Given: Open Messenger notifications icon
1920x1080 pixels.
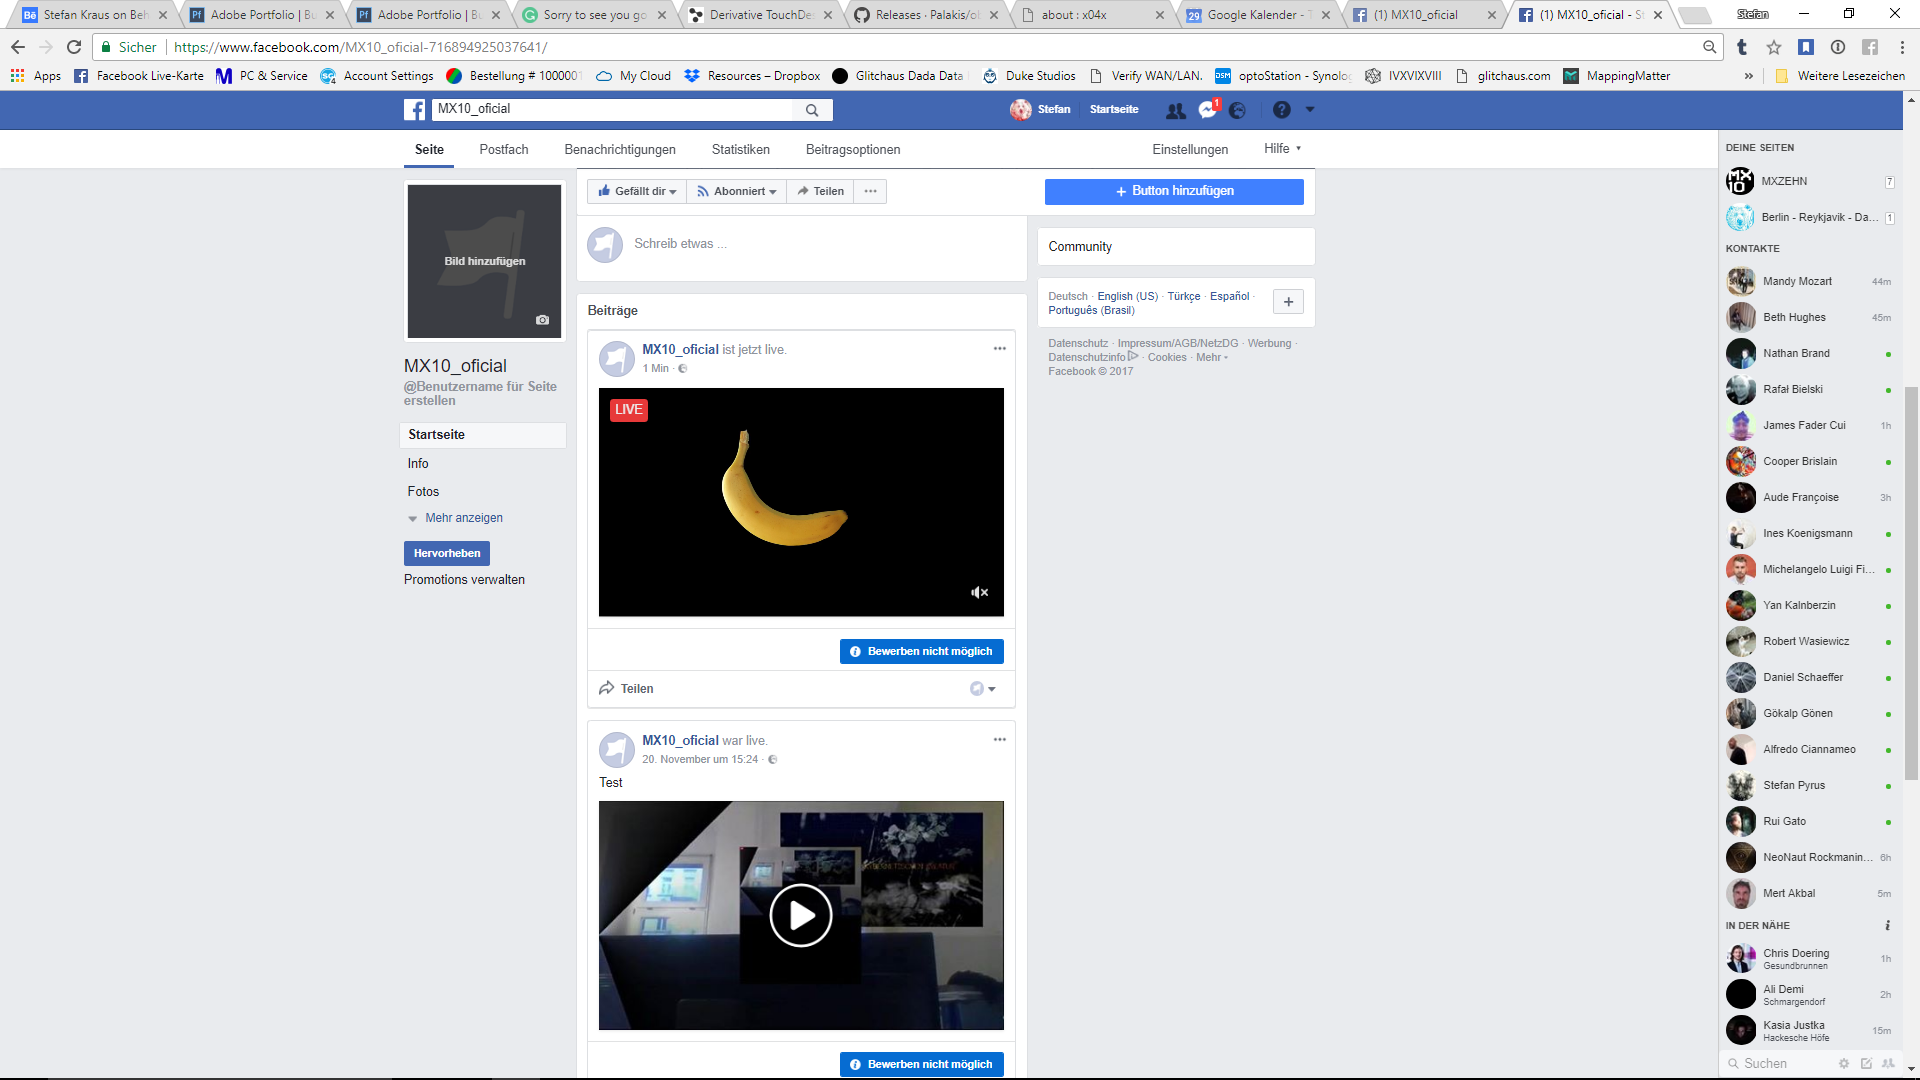Looking at the screenshot, I should [1208, 110].
